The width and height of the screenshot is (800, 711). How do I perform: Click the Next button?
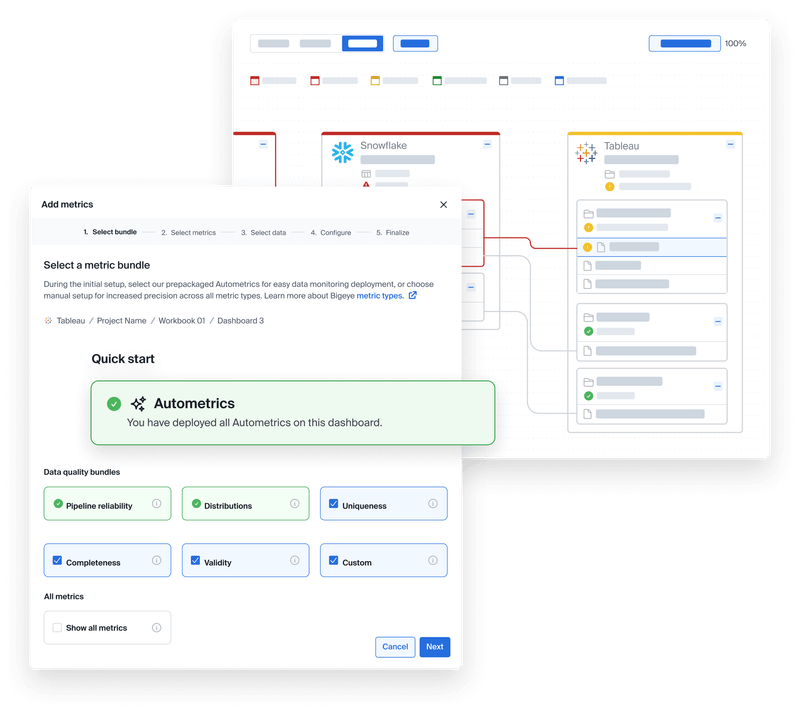(x=434, y=647)
